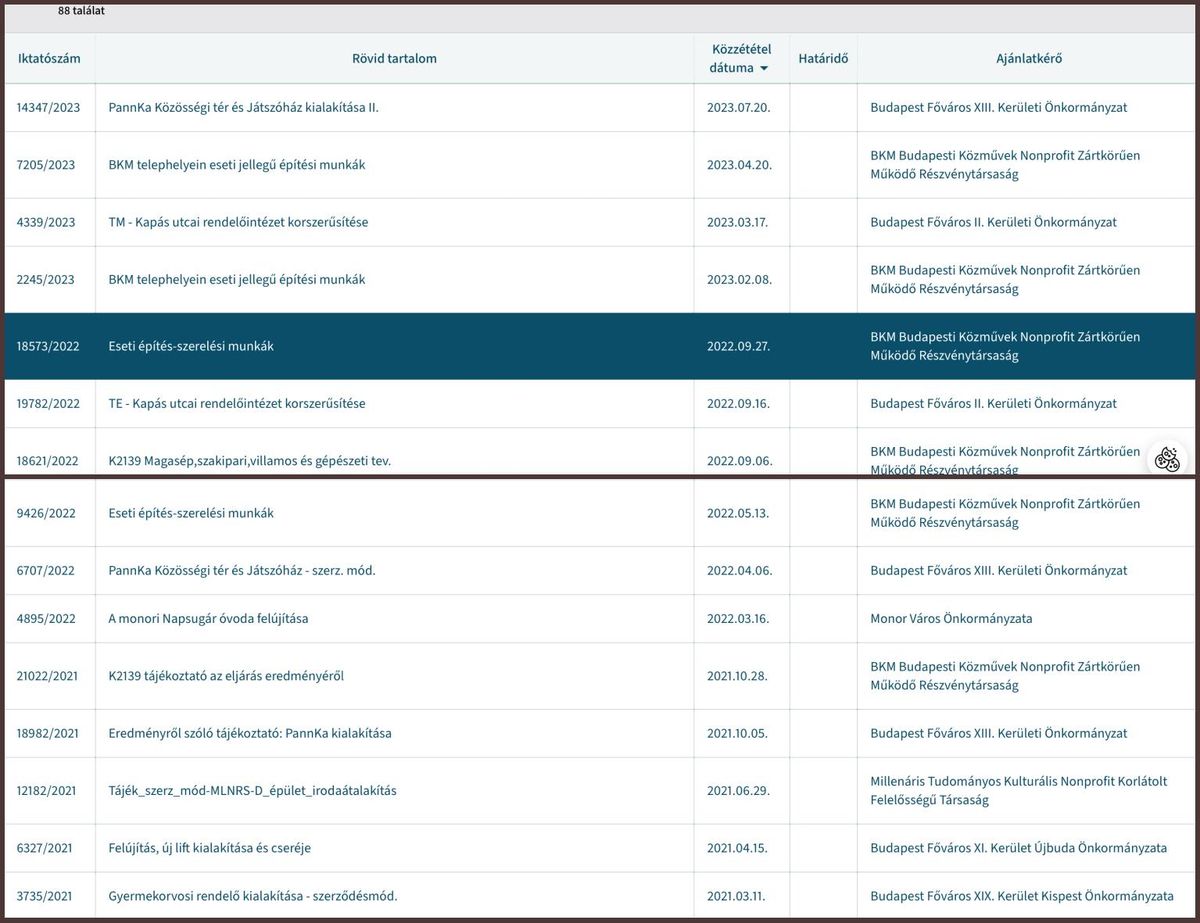This screenshot has width=1200, height=923.
Task: Open highlighted record 18573/2022
Action: (x=48, y=346)
